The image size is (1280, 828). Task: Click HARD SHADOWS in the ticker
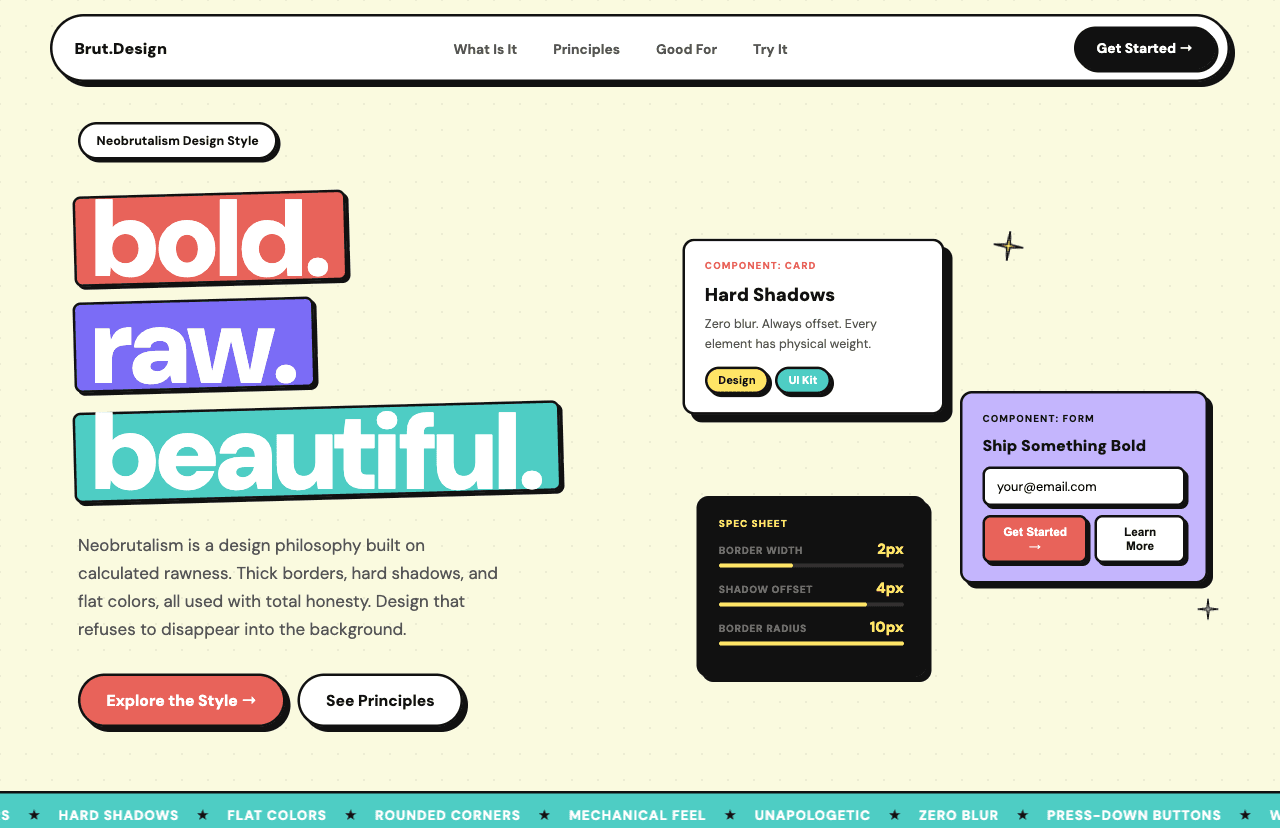118,815
